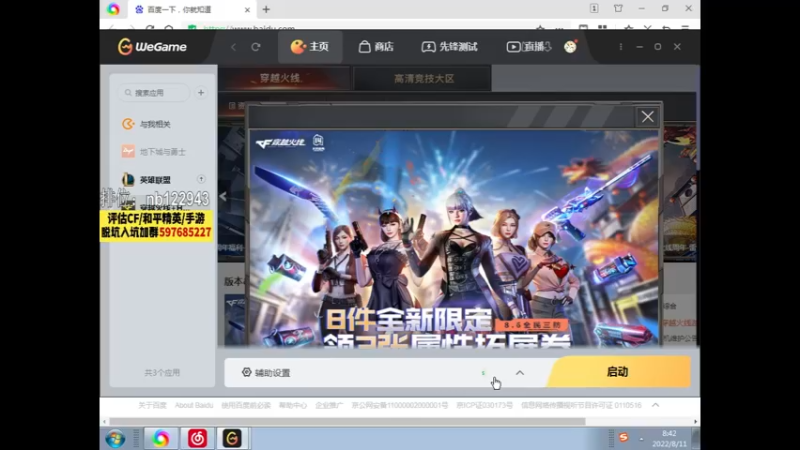
Task: Add an application with the plus button
Action: click(x=201, y=93)
